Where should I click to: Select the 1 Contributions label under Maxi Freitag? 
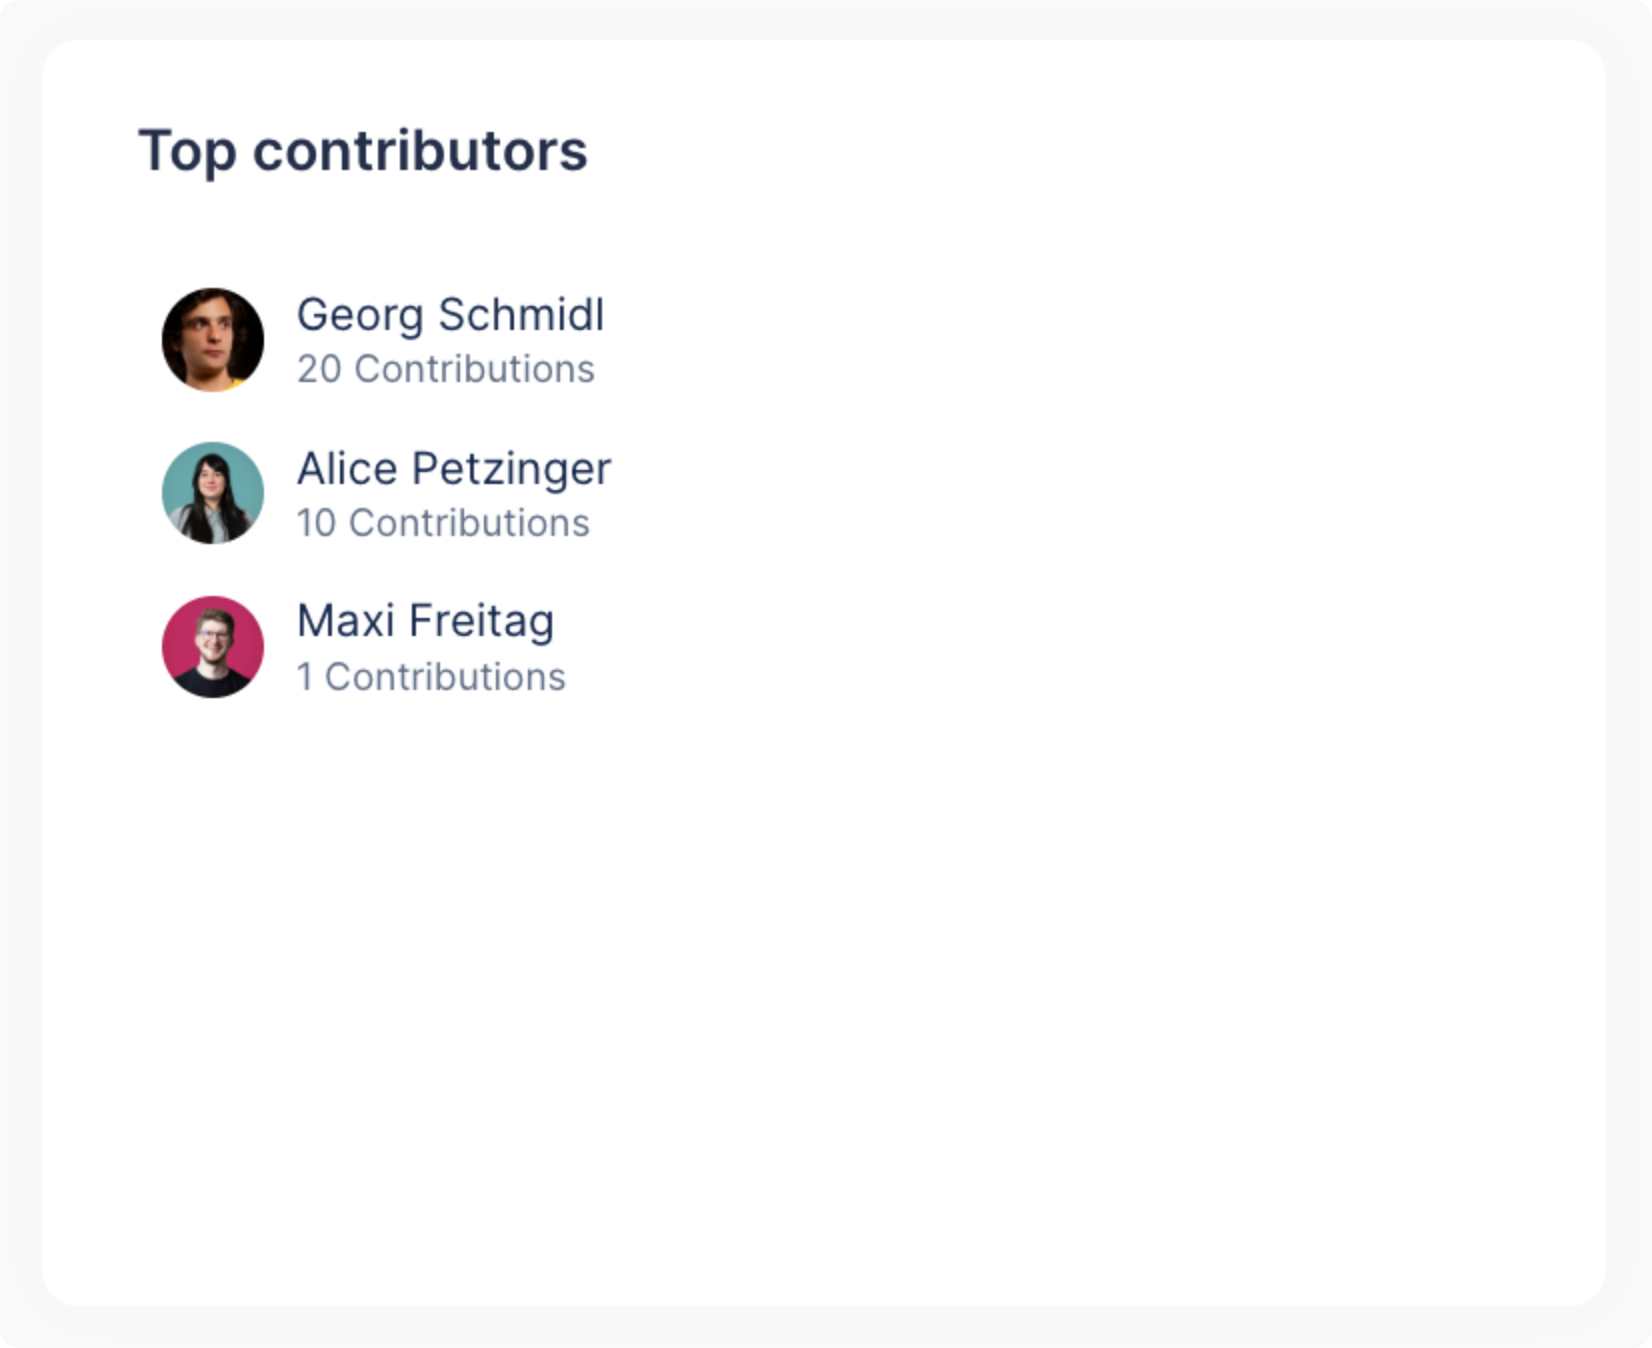(x=431, y=676)
